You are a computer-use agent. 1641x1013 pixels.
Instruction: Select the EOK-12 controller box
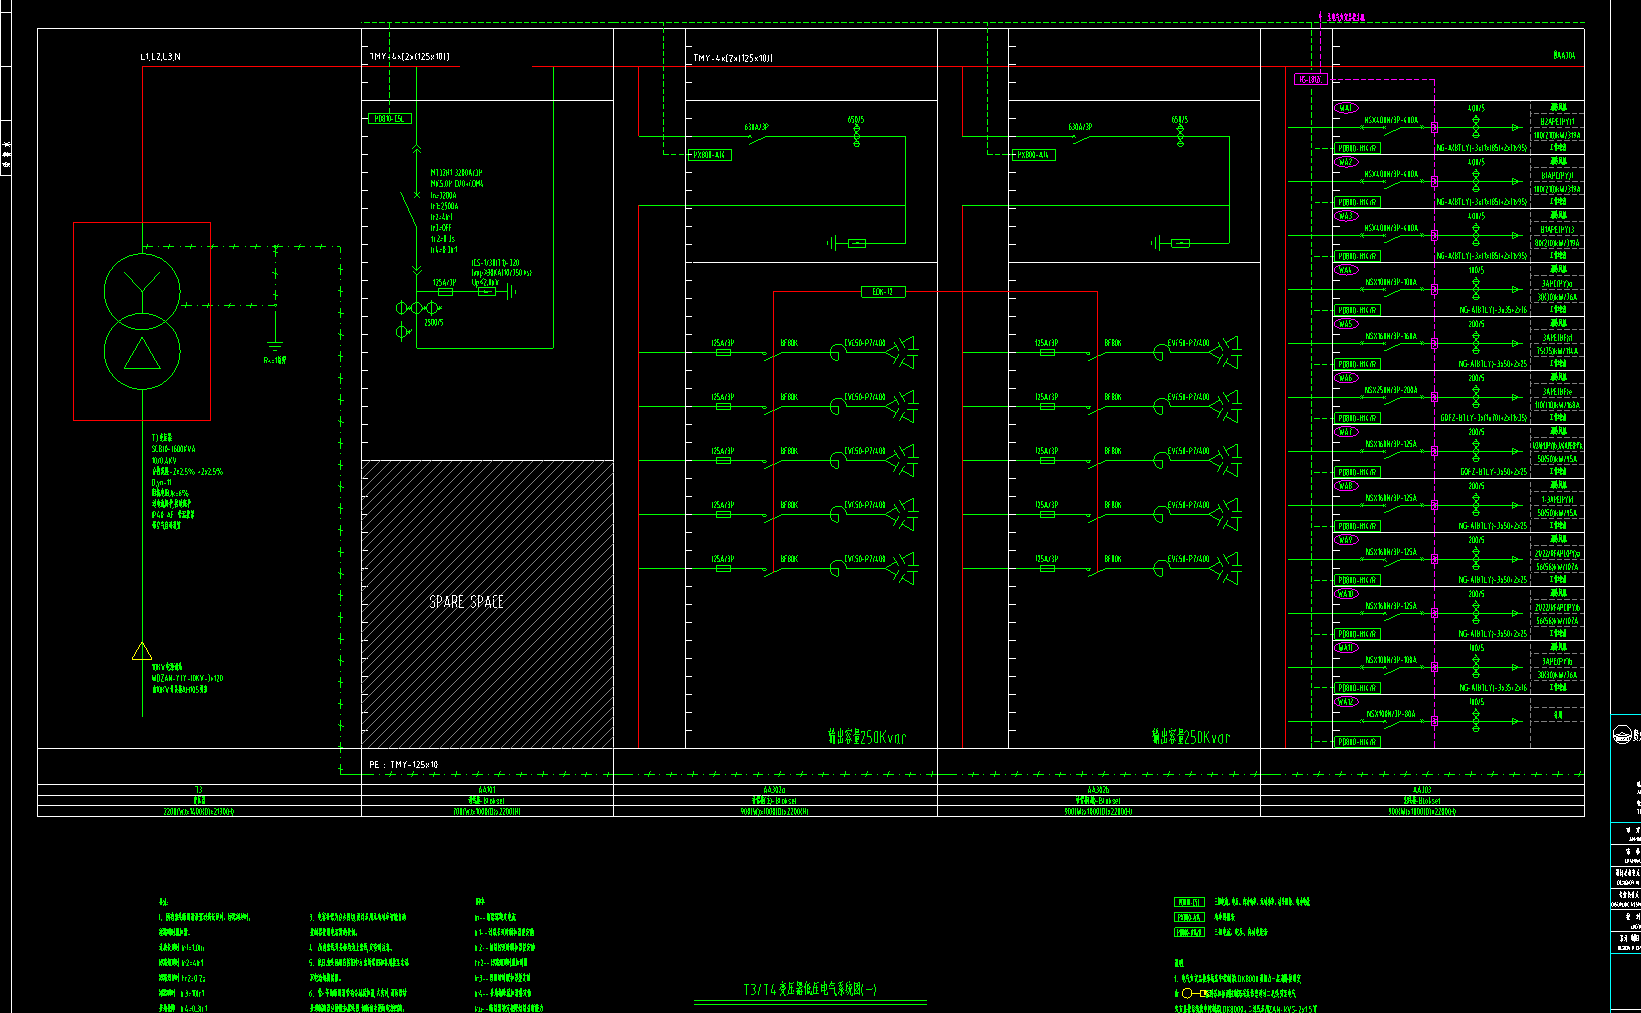(883, 292)
